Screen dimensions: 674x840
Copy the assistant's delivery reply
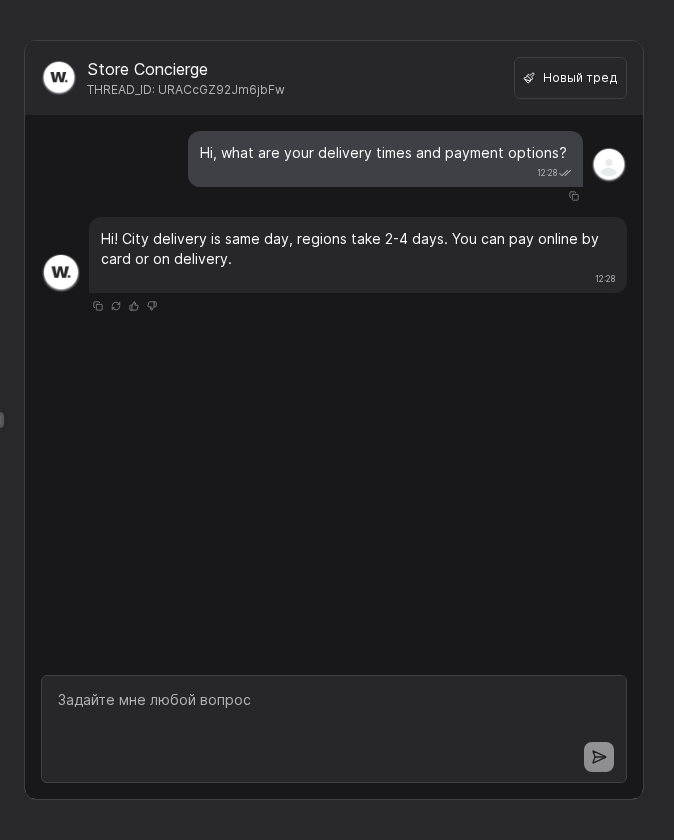98,306
